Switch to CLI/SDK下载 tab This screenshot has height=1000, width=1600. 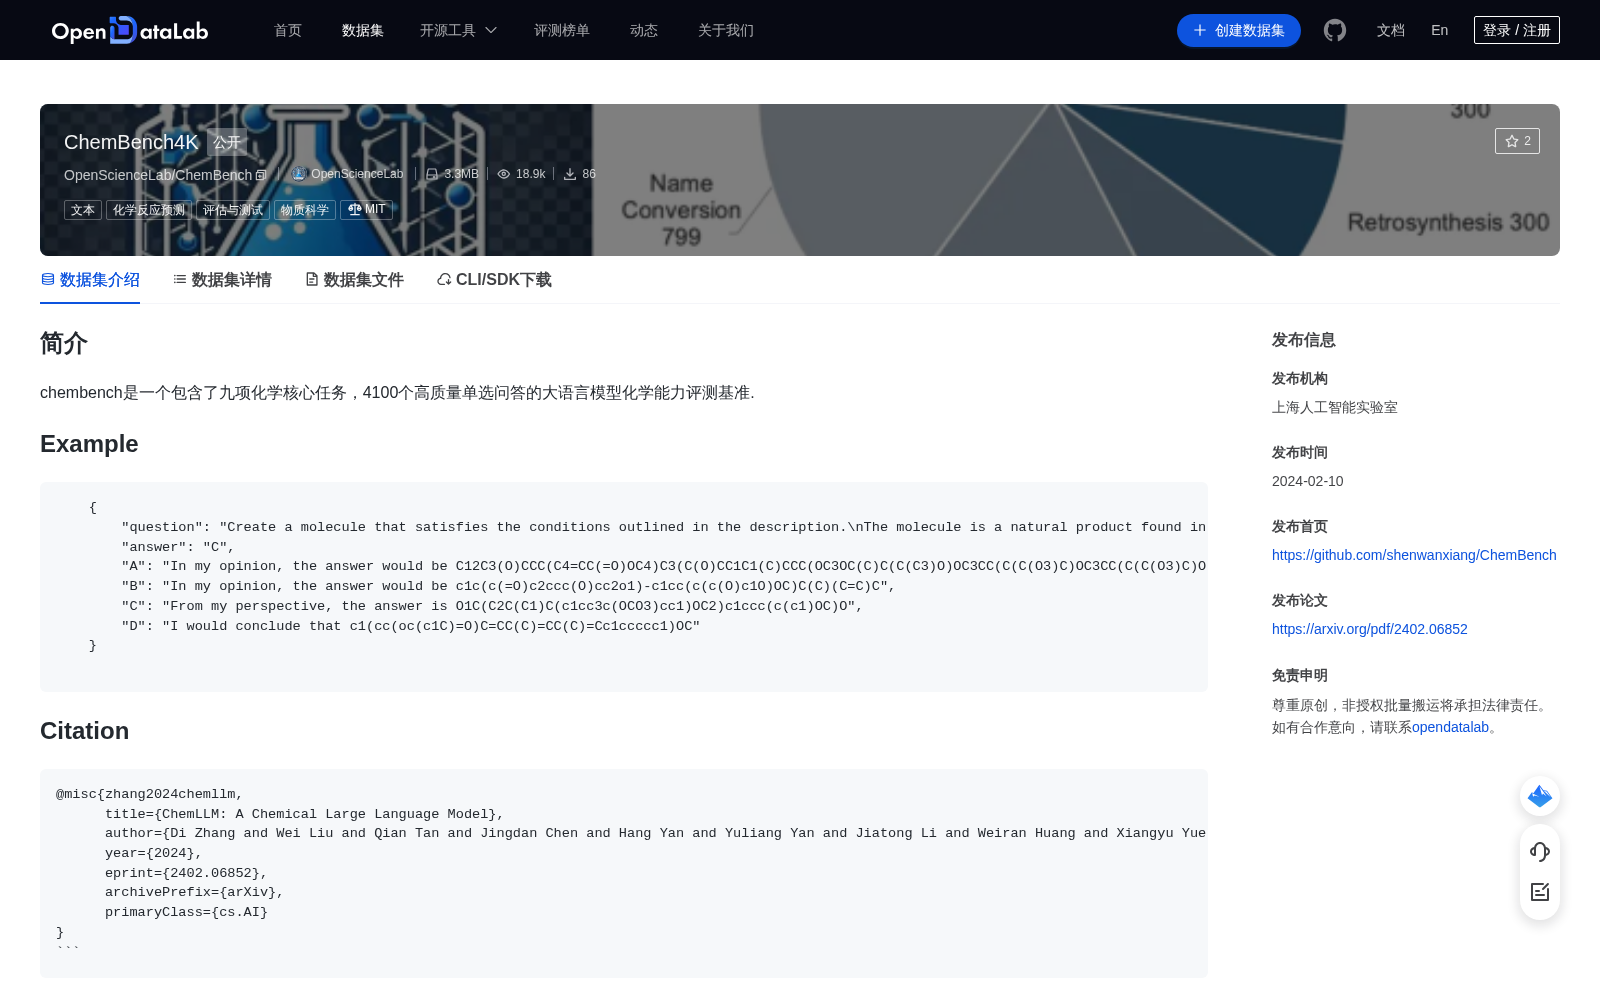(x=494, y=280)
